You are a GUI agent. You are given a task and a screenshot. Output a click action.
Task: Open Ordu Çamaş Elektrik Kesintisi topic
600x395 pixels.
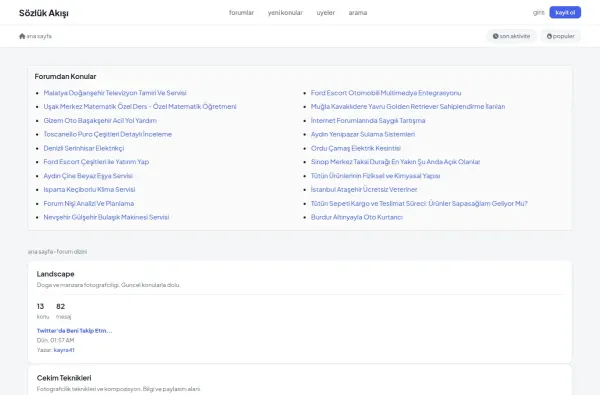point(356,148)
